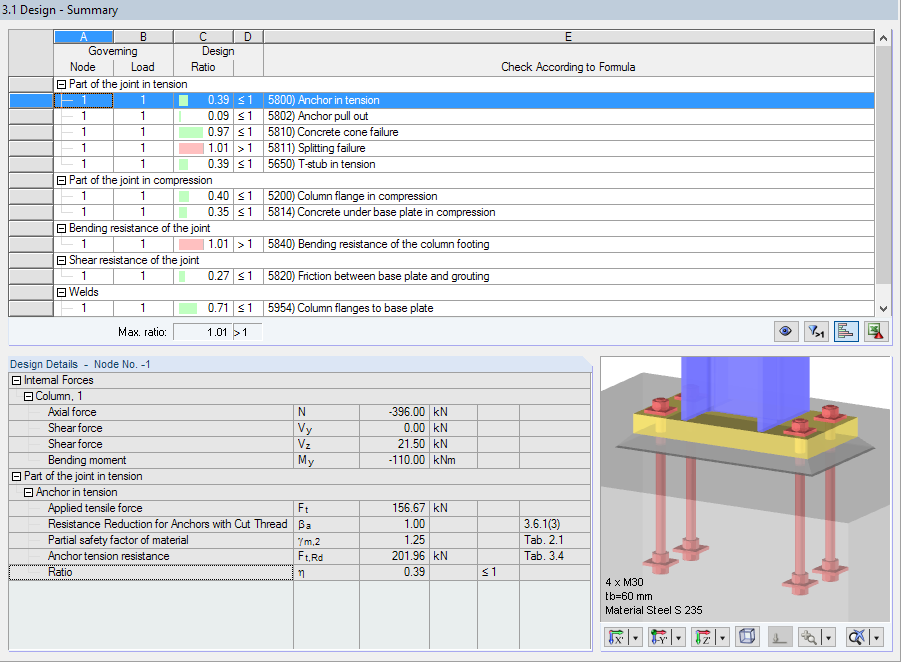Set view in X' direction

click(x=617, y=637)
